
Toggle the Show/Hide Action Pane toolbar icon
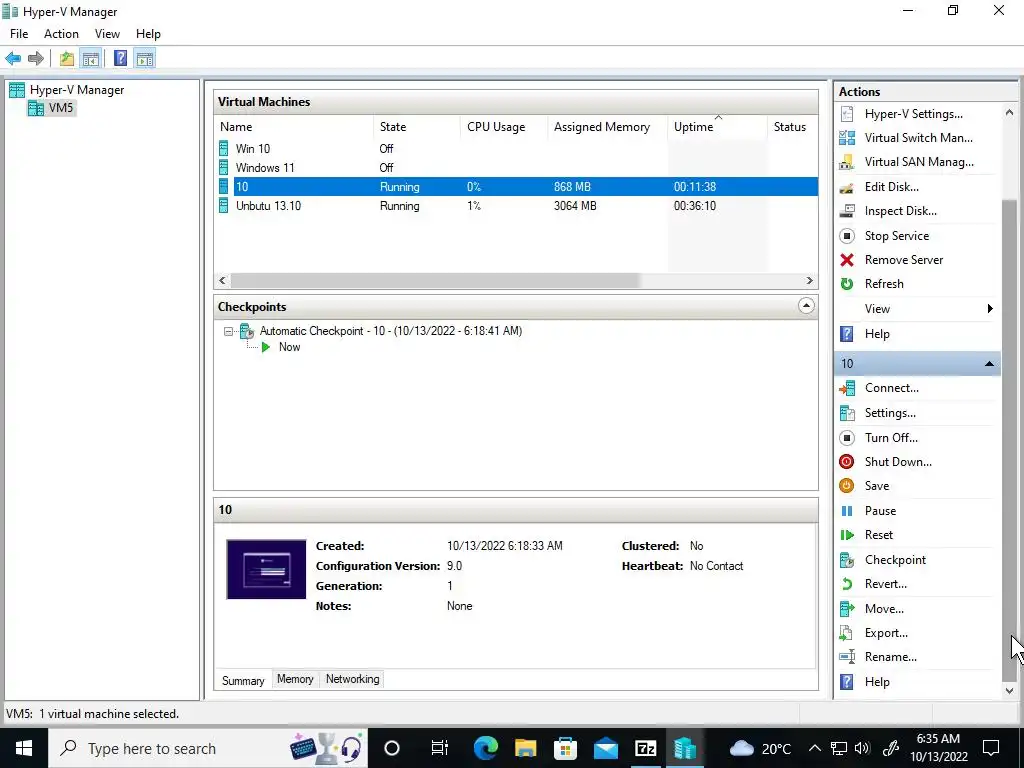(x=145, y=59)
